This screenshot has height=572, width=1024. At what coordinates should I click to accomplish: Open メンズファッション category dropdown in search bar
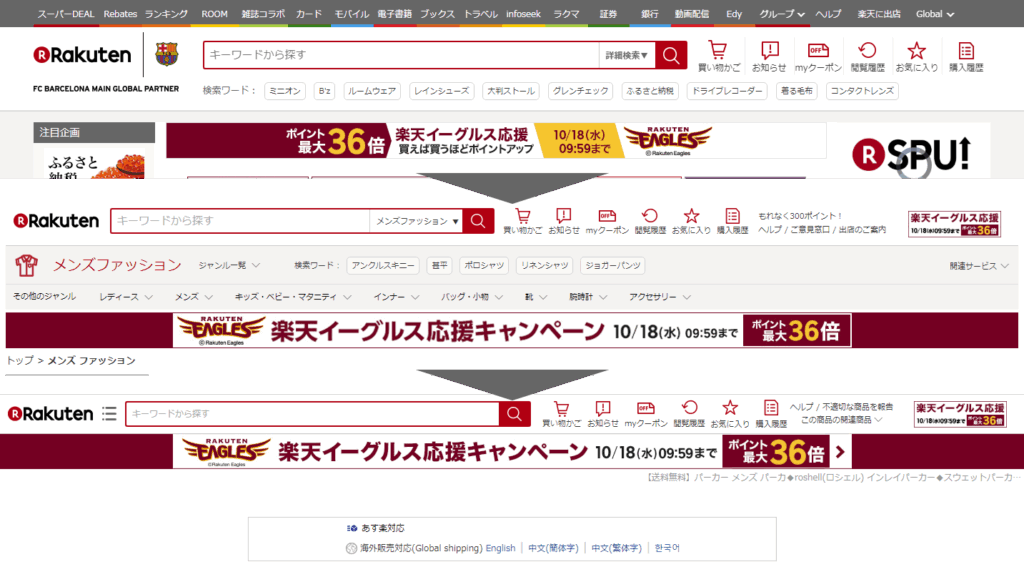(416, 221)
